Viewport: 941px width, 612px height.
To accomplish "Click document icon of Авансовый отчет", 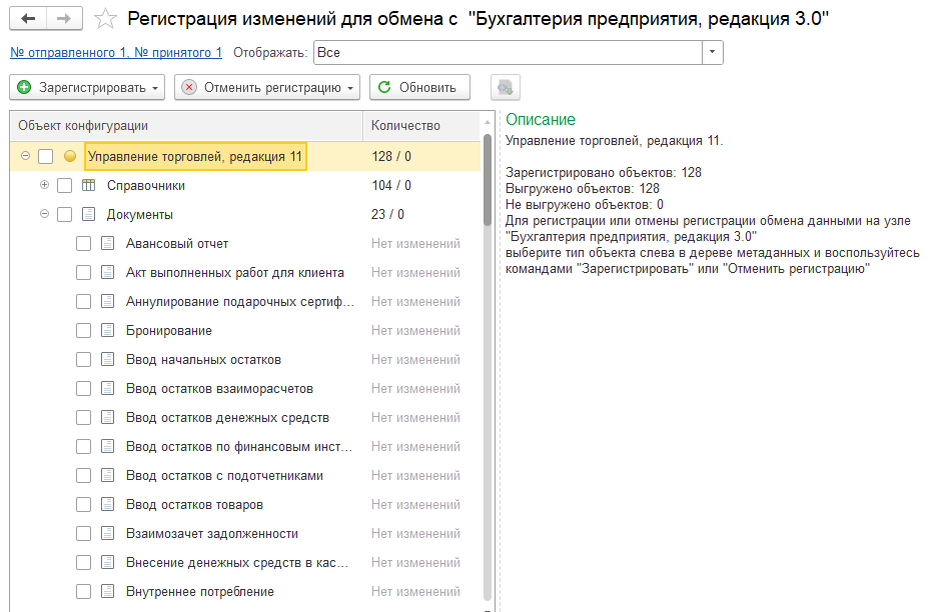I will pyautogui.click(x=107, y=244).
